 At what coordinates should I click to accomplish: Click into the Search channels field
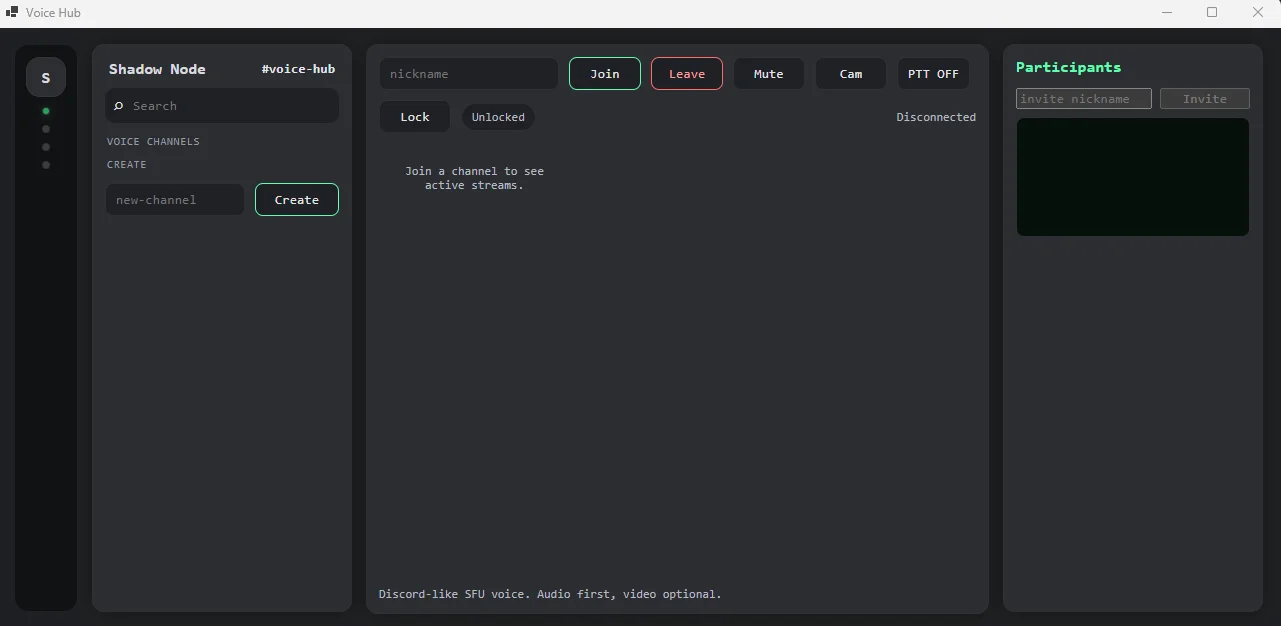click(222, 106)
